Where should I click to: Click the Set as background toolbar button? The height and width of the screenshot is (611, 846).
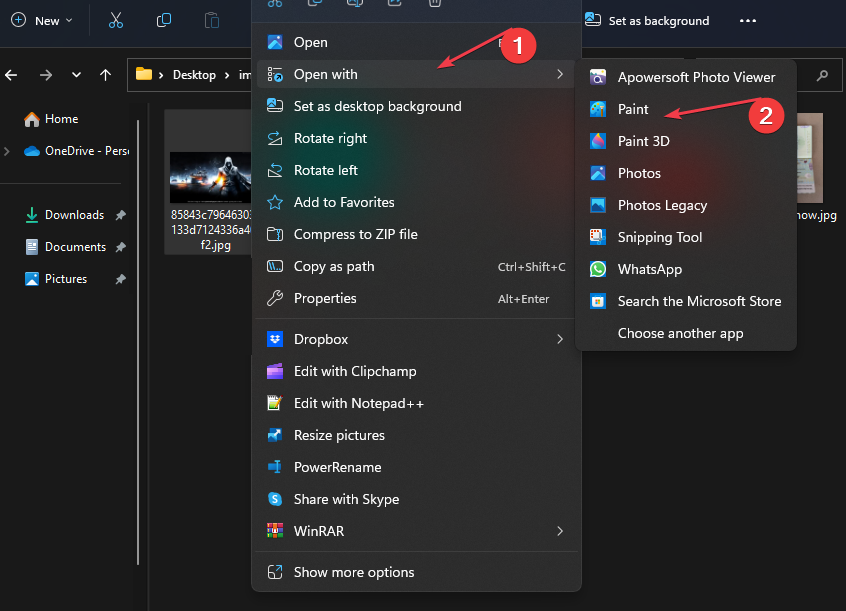[x=647, y=21]
